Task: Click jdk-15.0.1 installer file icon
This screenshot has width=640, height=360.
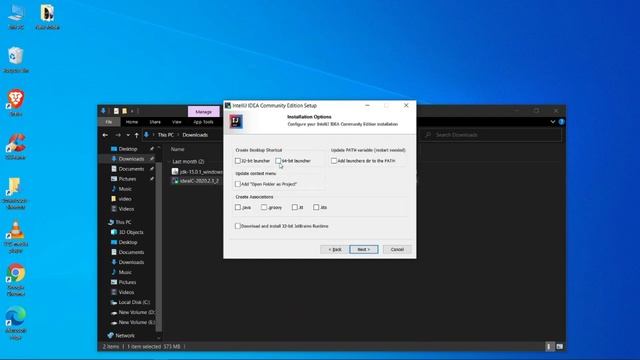Action: point(175,172)
